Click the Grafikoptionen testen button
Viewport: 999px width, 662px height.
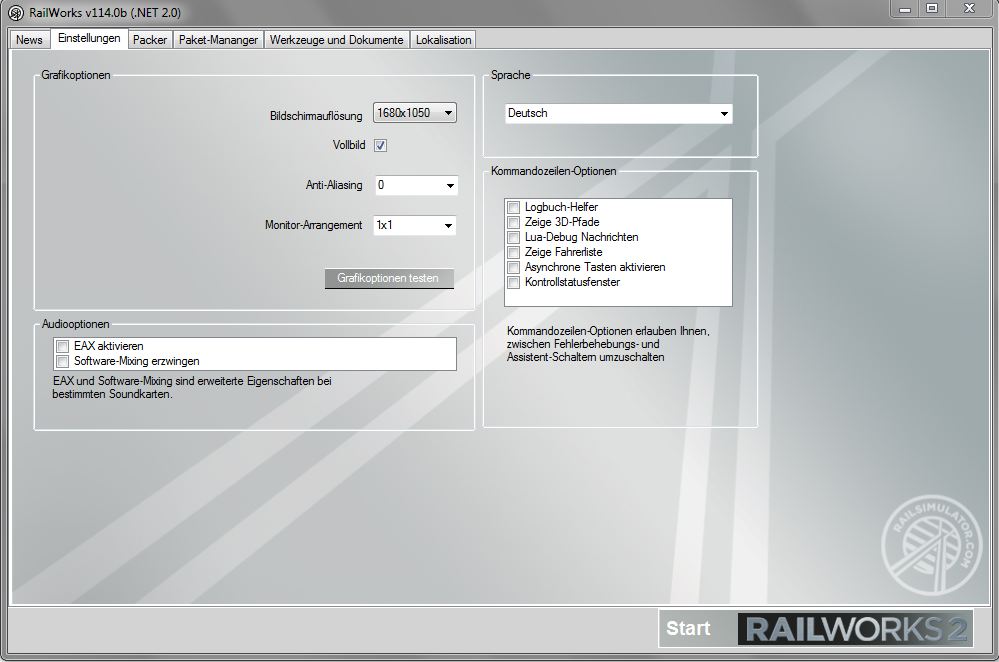pyautogui.click(x=389, y=278)
